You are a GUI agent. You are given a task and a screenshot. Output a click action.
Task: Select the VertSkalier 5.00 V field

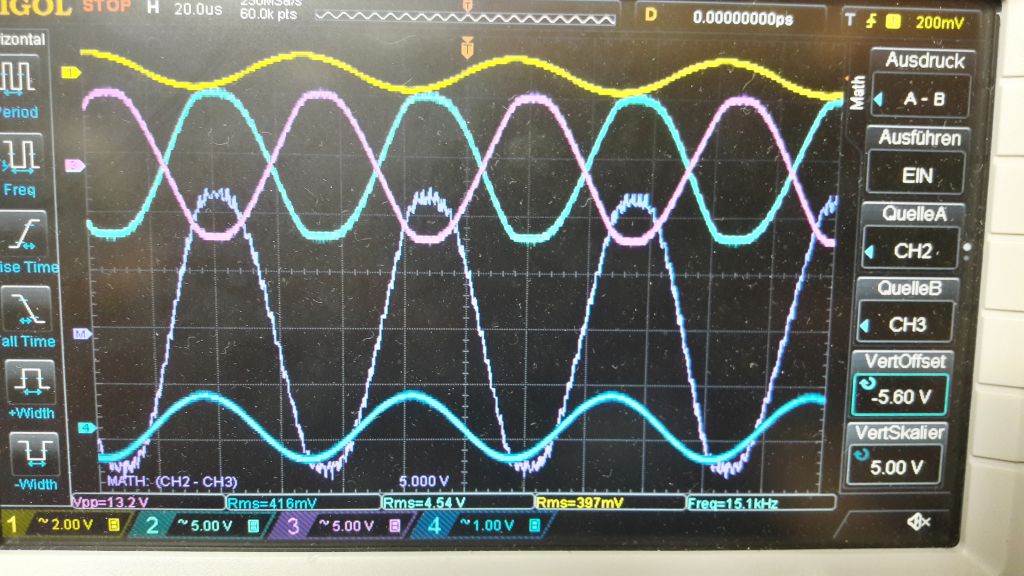coord(895,467)
